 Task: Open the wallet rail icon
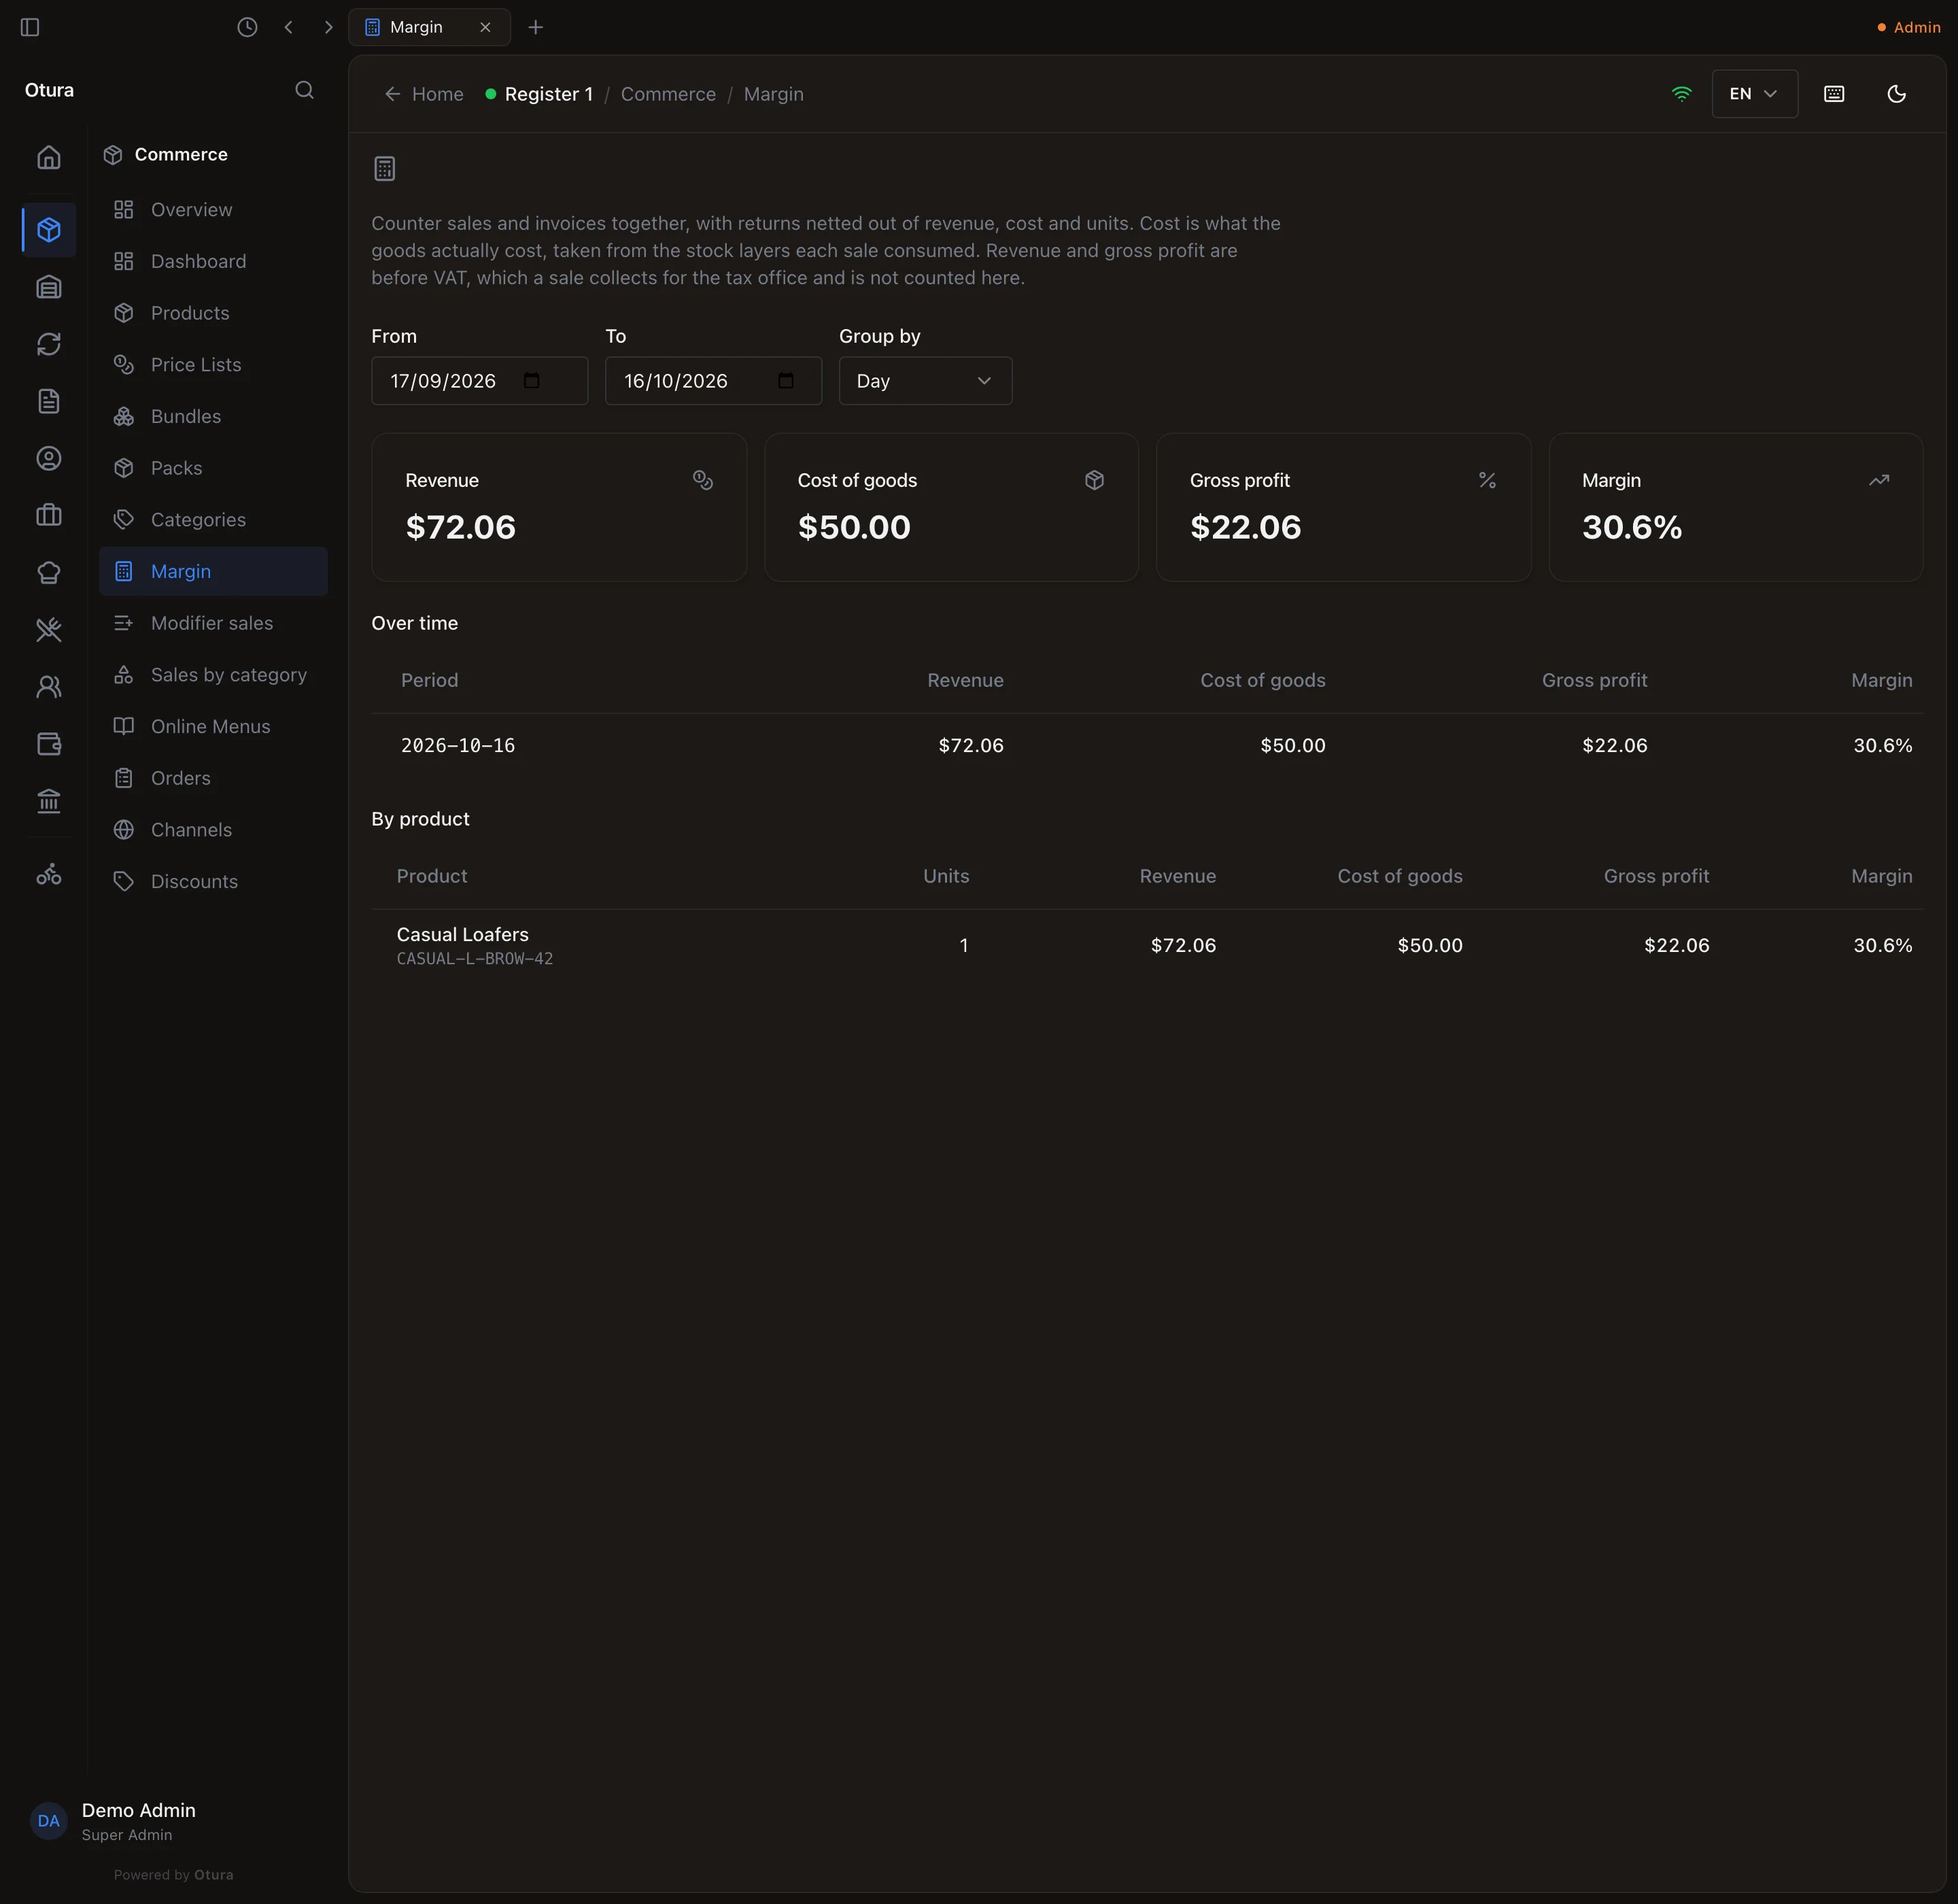(x=48, y=743)
